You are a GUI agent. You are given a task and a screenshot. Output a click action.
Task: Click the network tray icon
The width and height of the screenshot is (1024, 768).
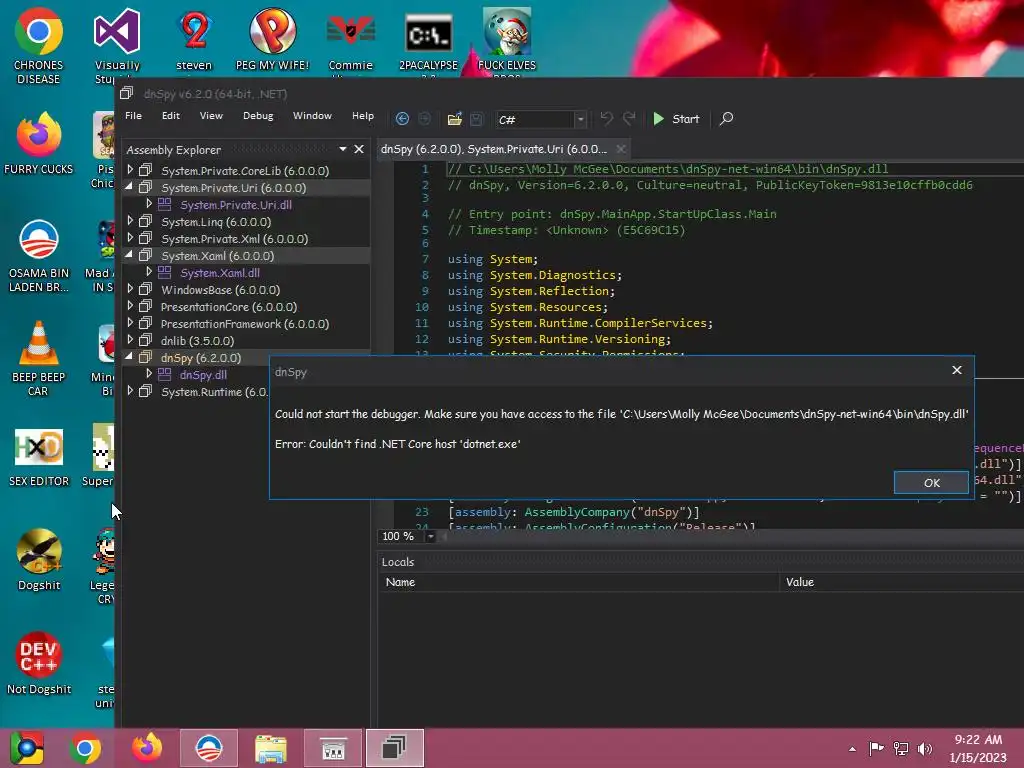[901, 748]
